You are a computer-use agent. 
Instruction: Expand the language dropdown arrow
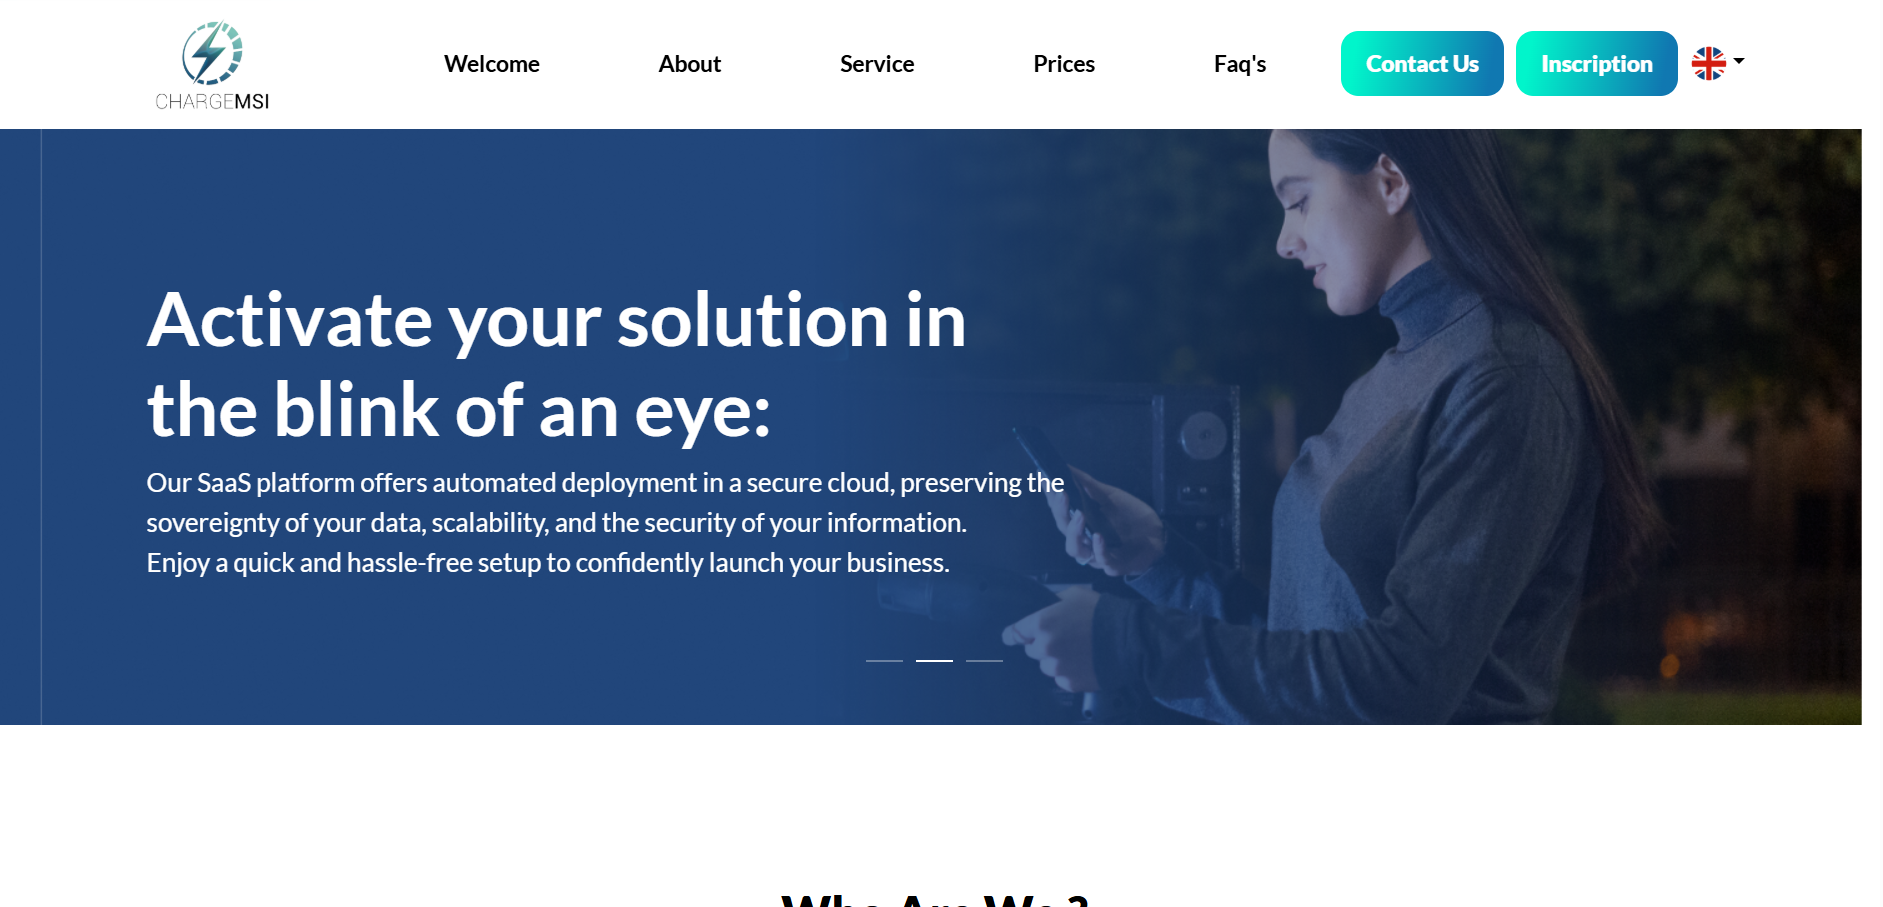(x=1739, y=61)
